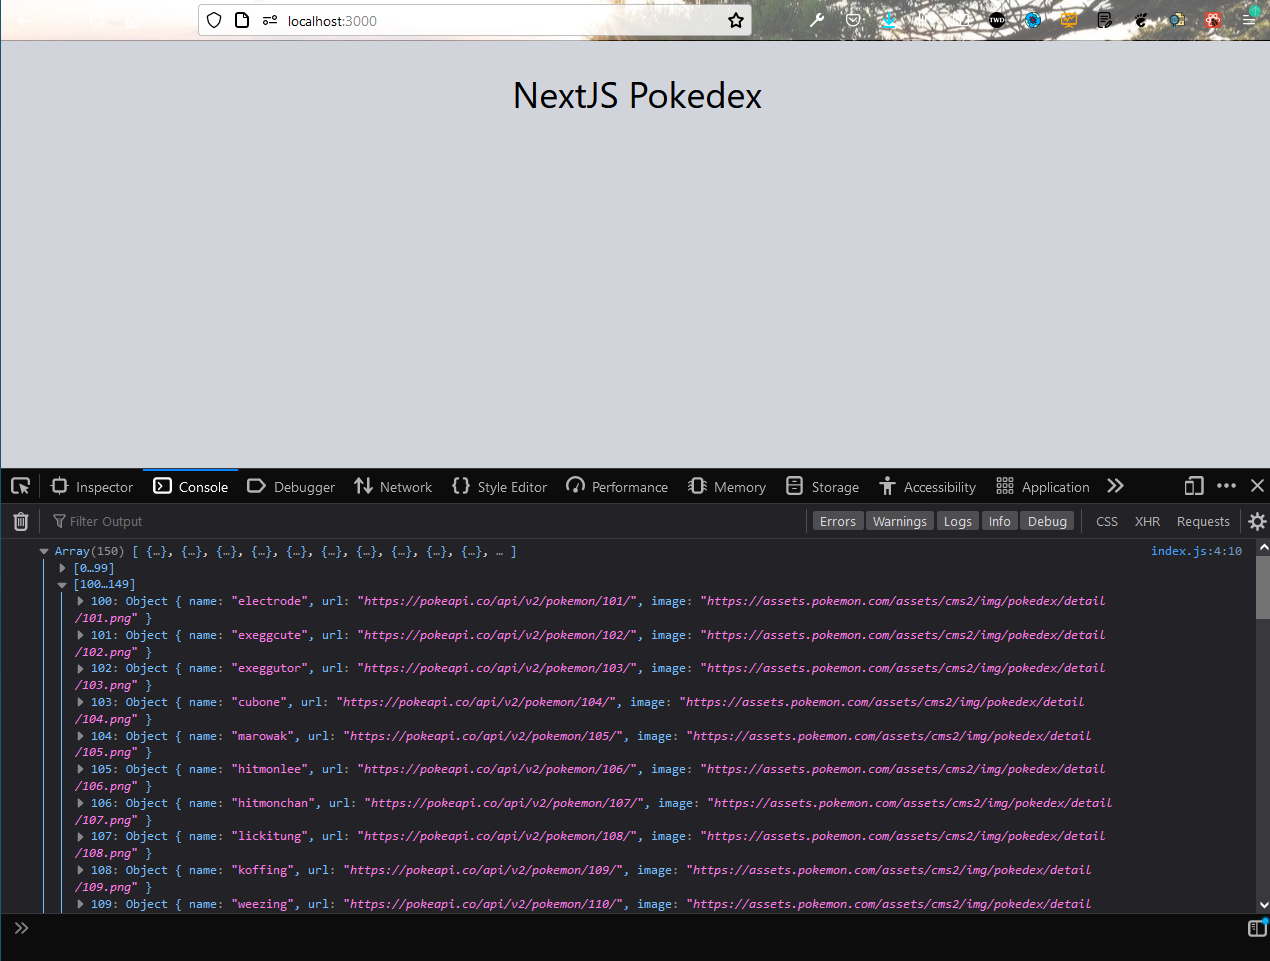Expand object 106 hitmonchan
1270x961 pixels.
[80, 803]
